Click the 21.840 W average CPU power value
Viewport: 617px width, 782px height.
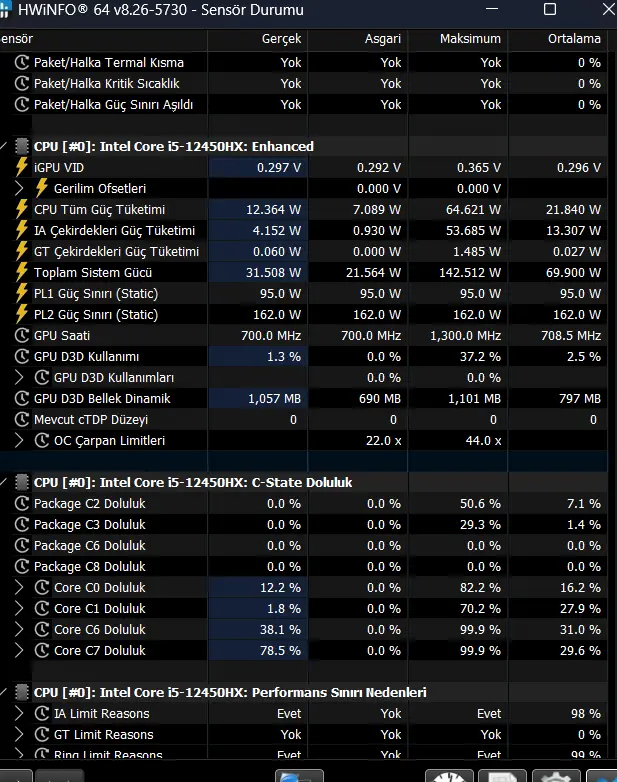573,209
